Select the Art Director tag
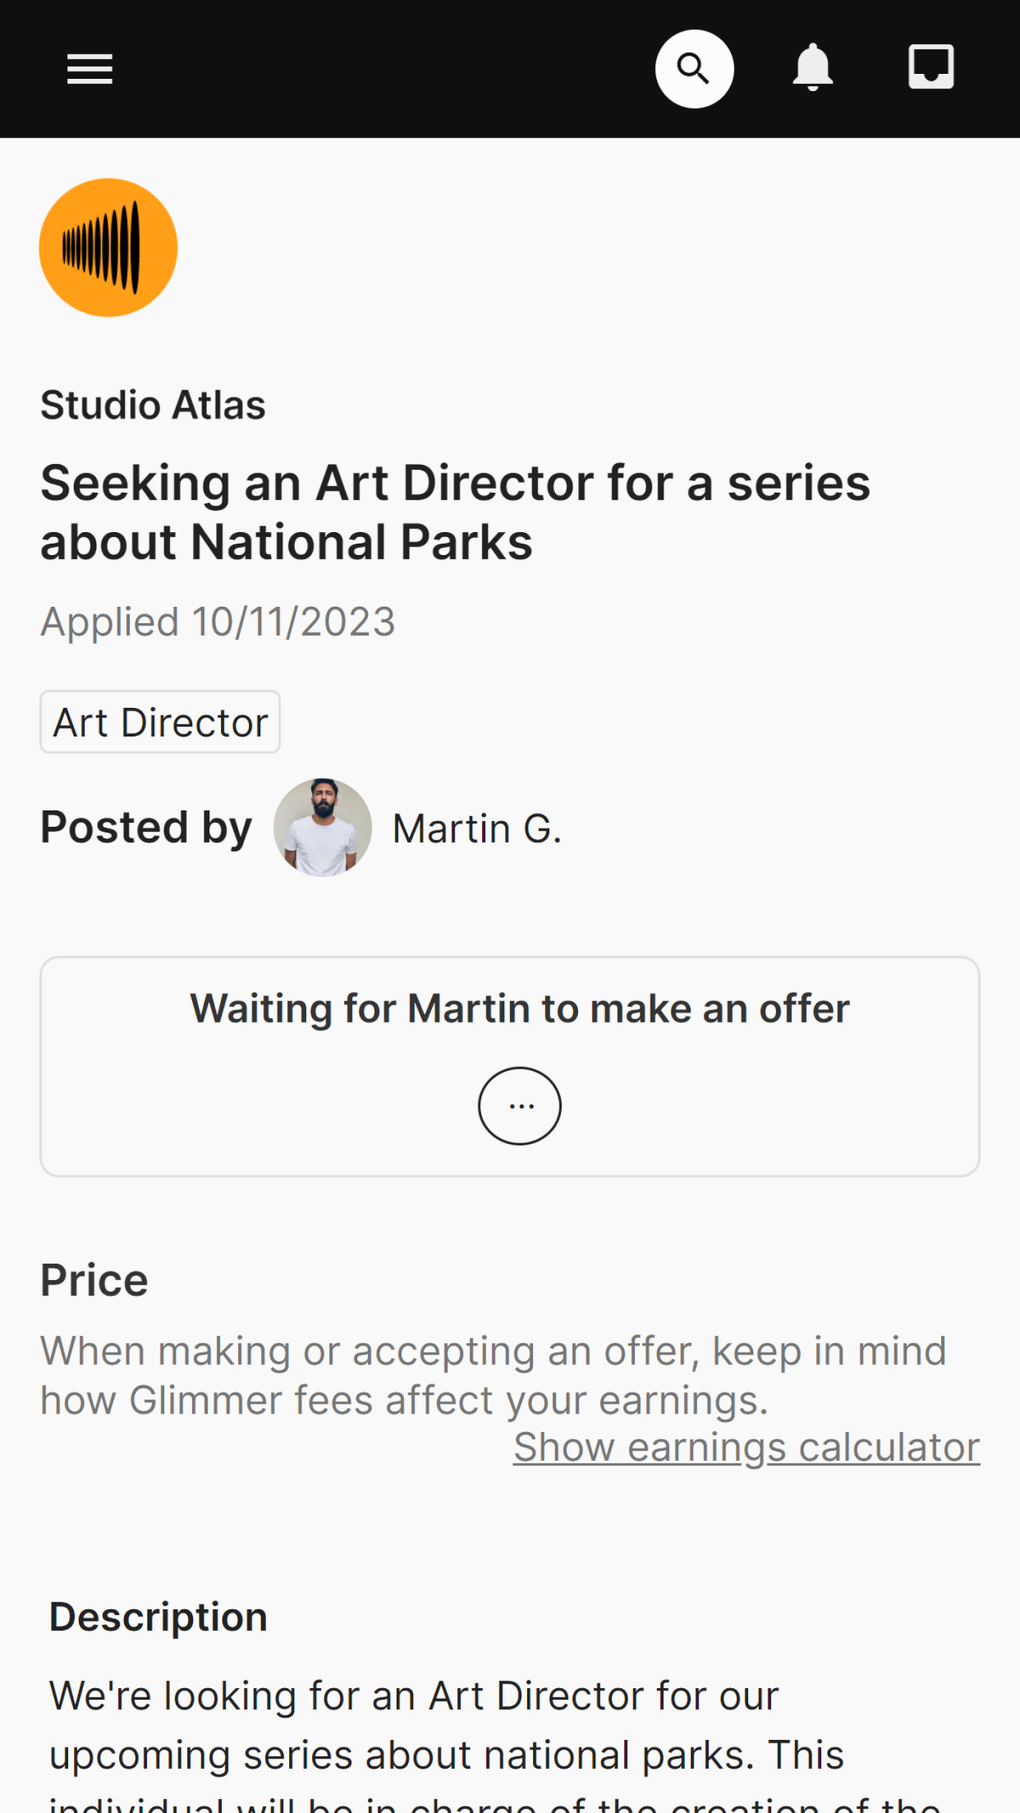 pyautogui.click(x=160, y=722)
